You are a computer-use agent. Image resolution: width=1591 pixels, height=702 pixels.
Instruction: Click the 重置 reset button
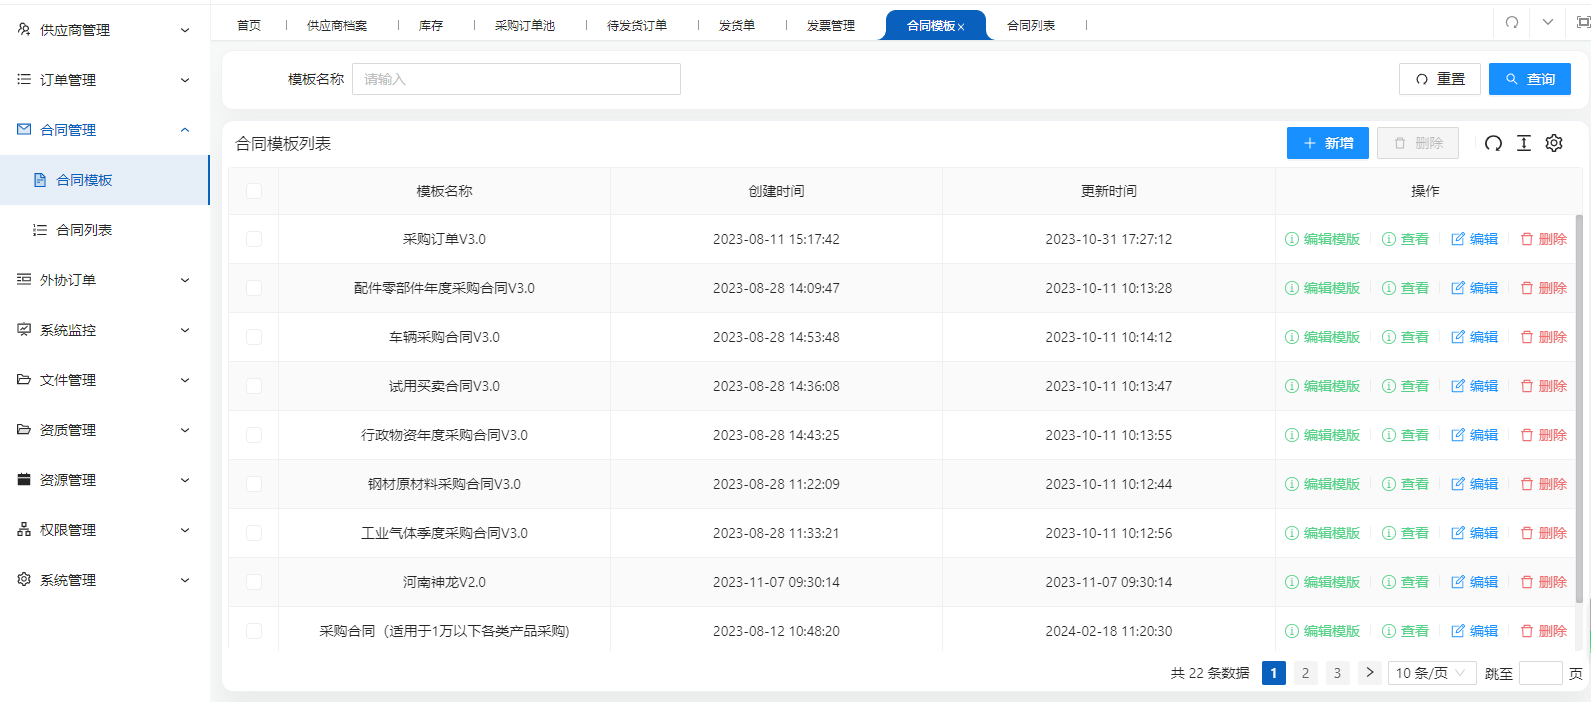click(x=1440, y=79)
